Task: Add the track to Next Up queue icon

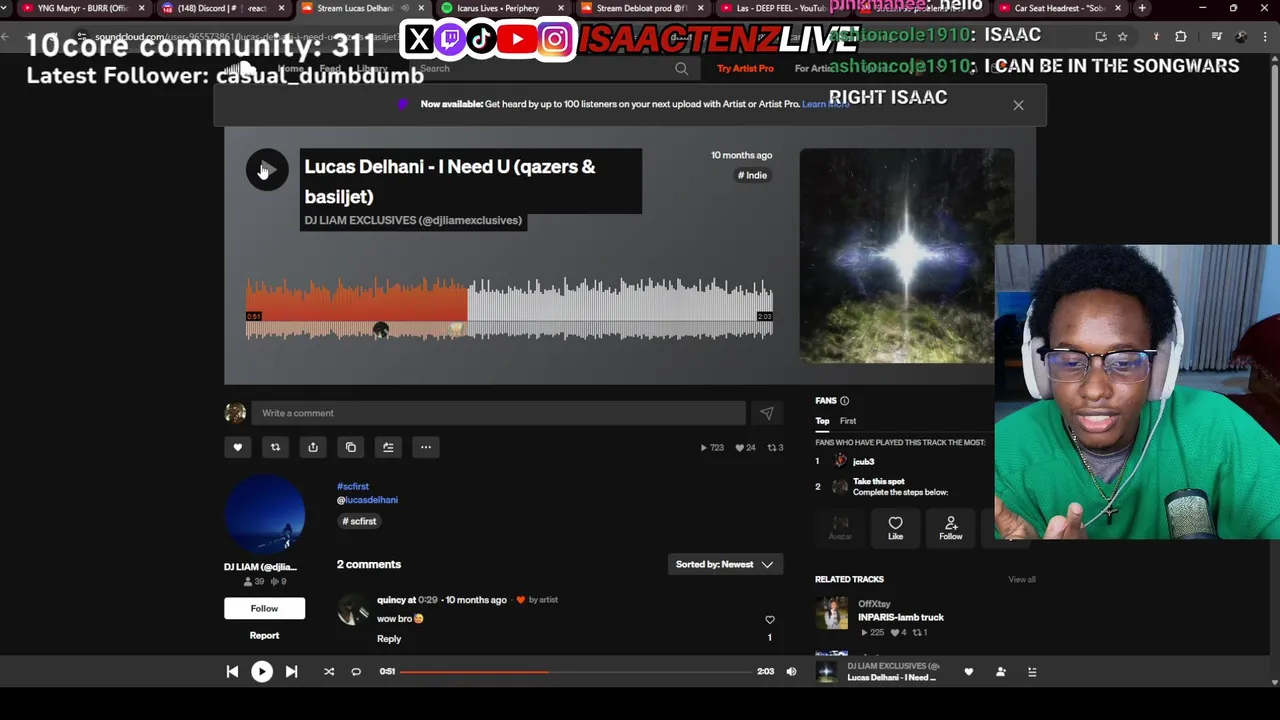Action: pyautogui.click(x=388, y=447)
